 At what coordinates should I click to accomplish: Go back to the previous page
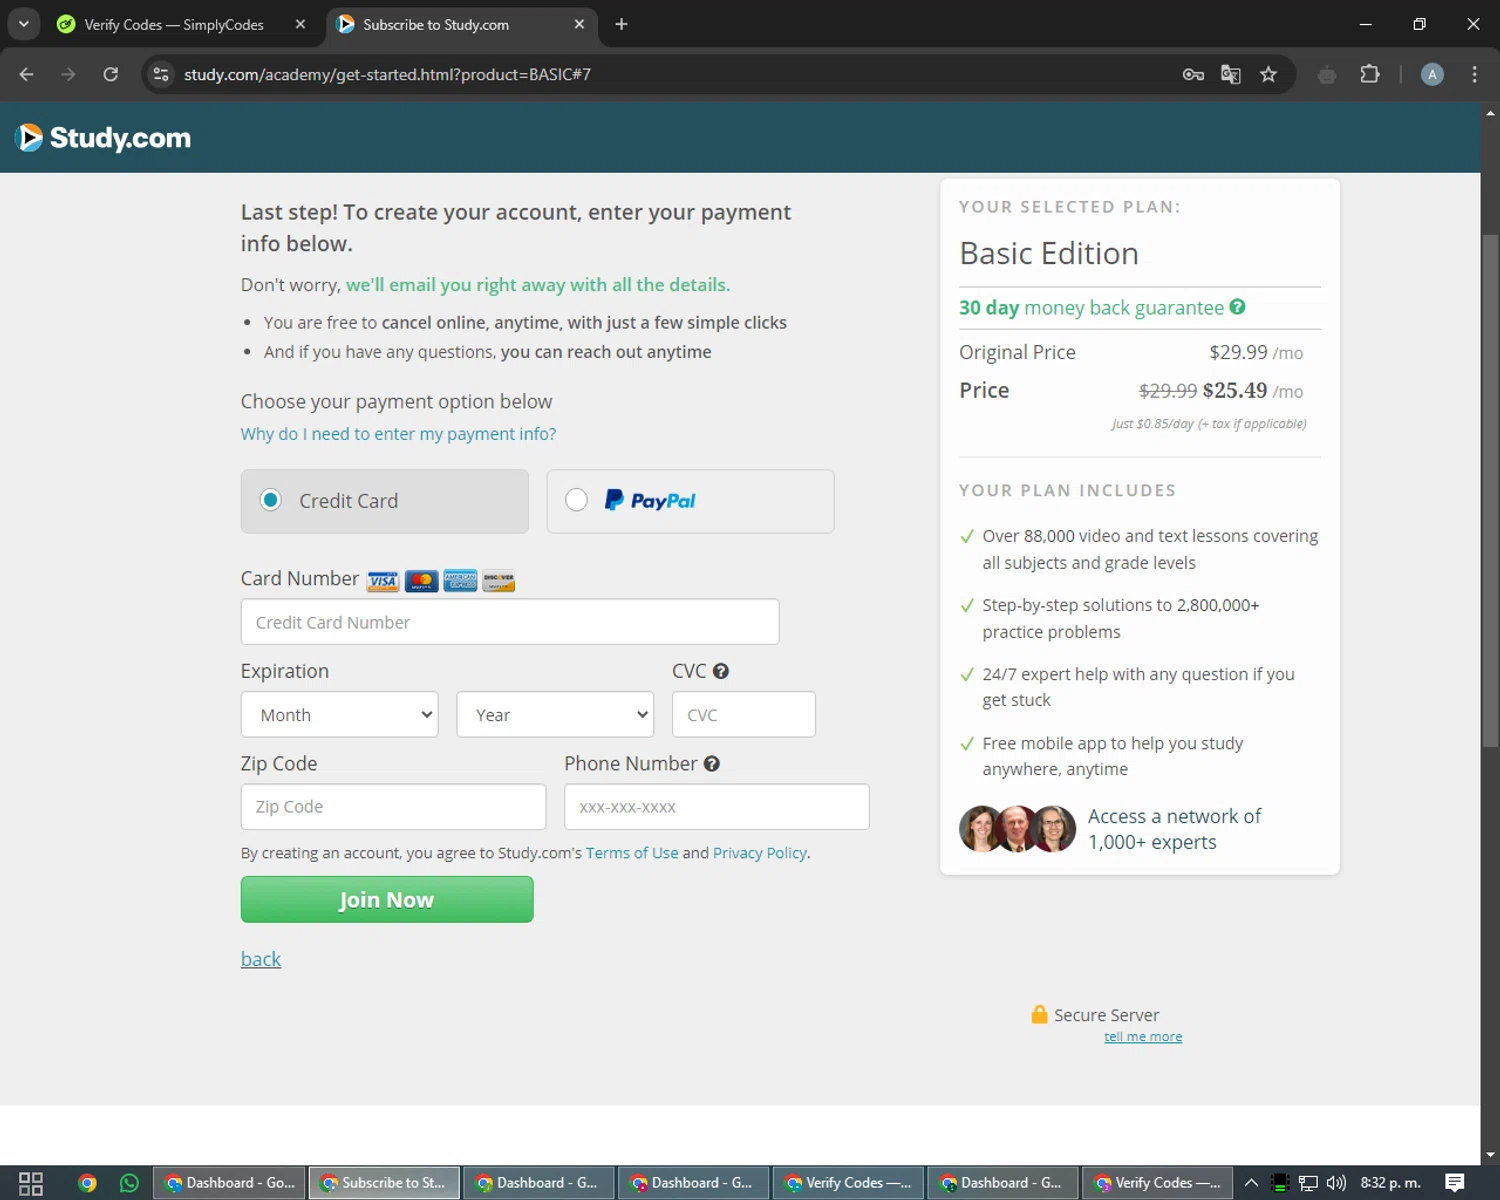(27, 74)
